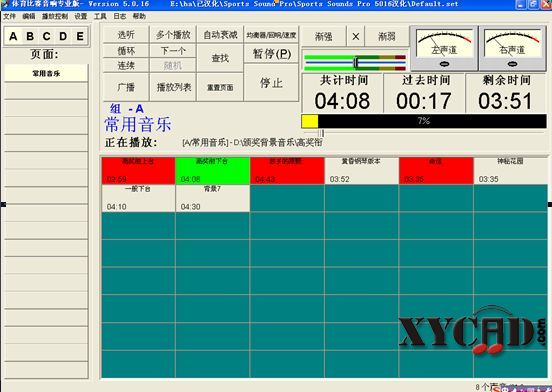
Task: Select the 常用音乐 page in list
Action: pyautogui.click(x=46, y=73)
